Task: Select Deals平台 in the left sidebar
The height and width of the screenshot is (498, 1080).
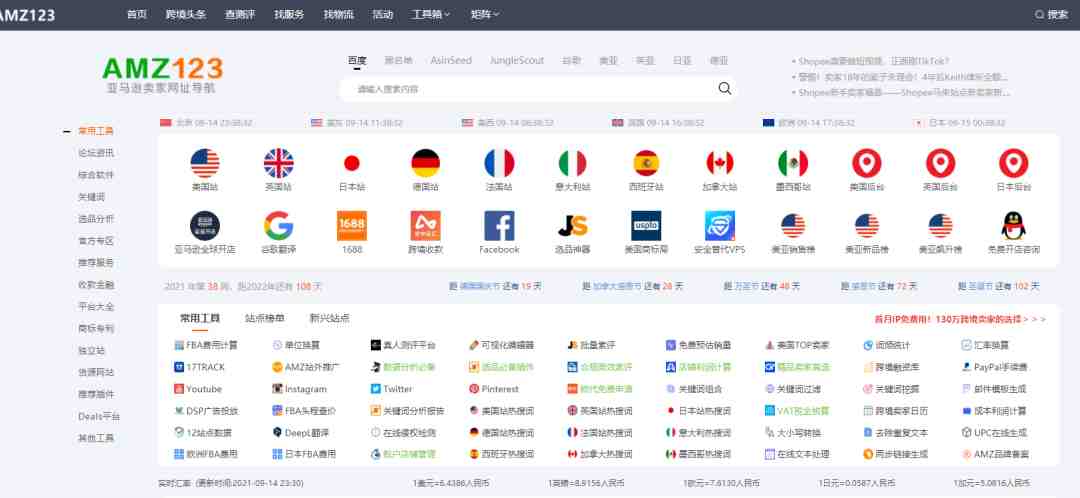Action: click(x=98, y=416)
